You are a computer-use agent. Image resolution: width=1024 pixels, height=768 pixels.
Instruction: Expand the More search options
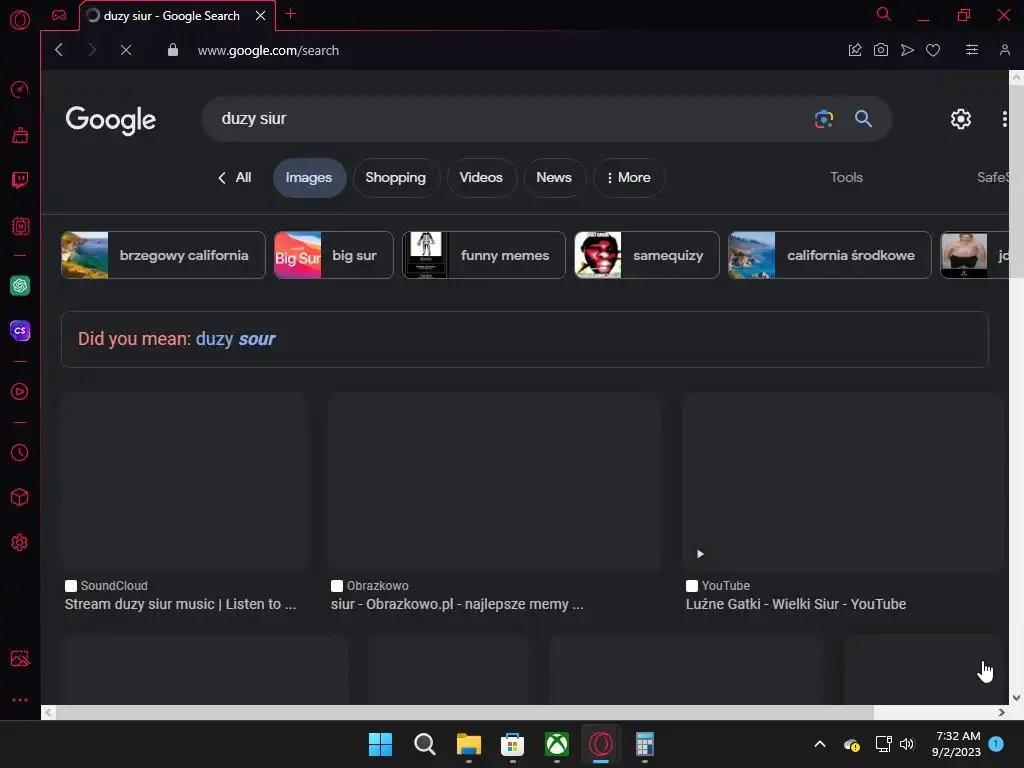coord(629,178)
